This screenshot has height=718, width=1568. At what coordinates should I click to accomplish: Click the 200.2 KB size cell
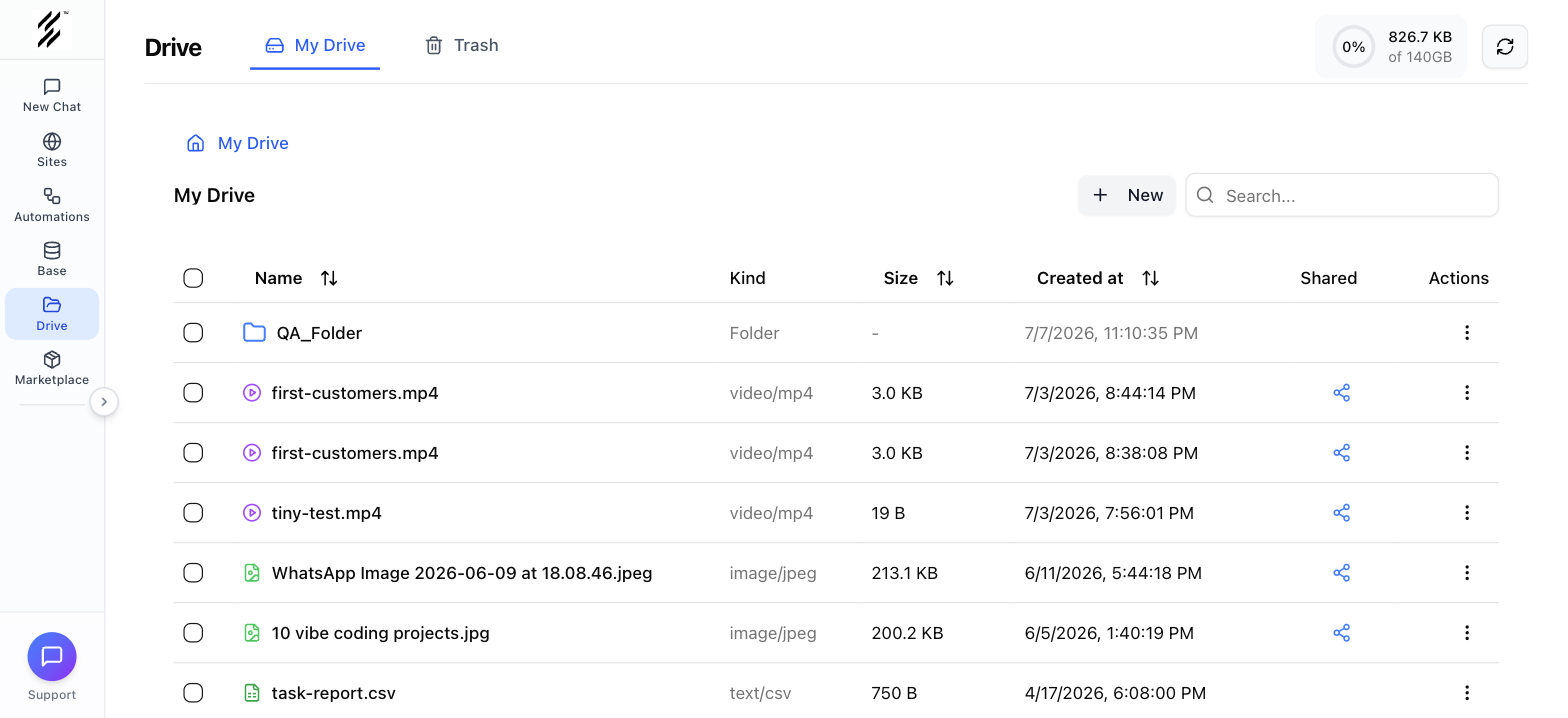coord(908,633)
